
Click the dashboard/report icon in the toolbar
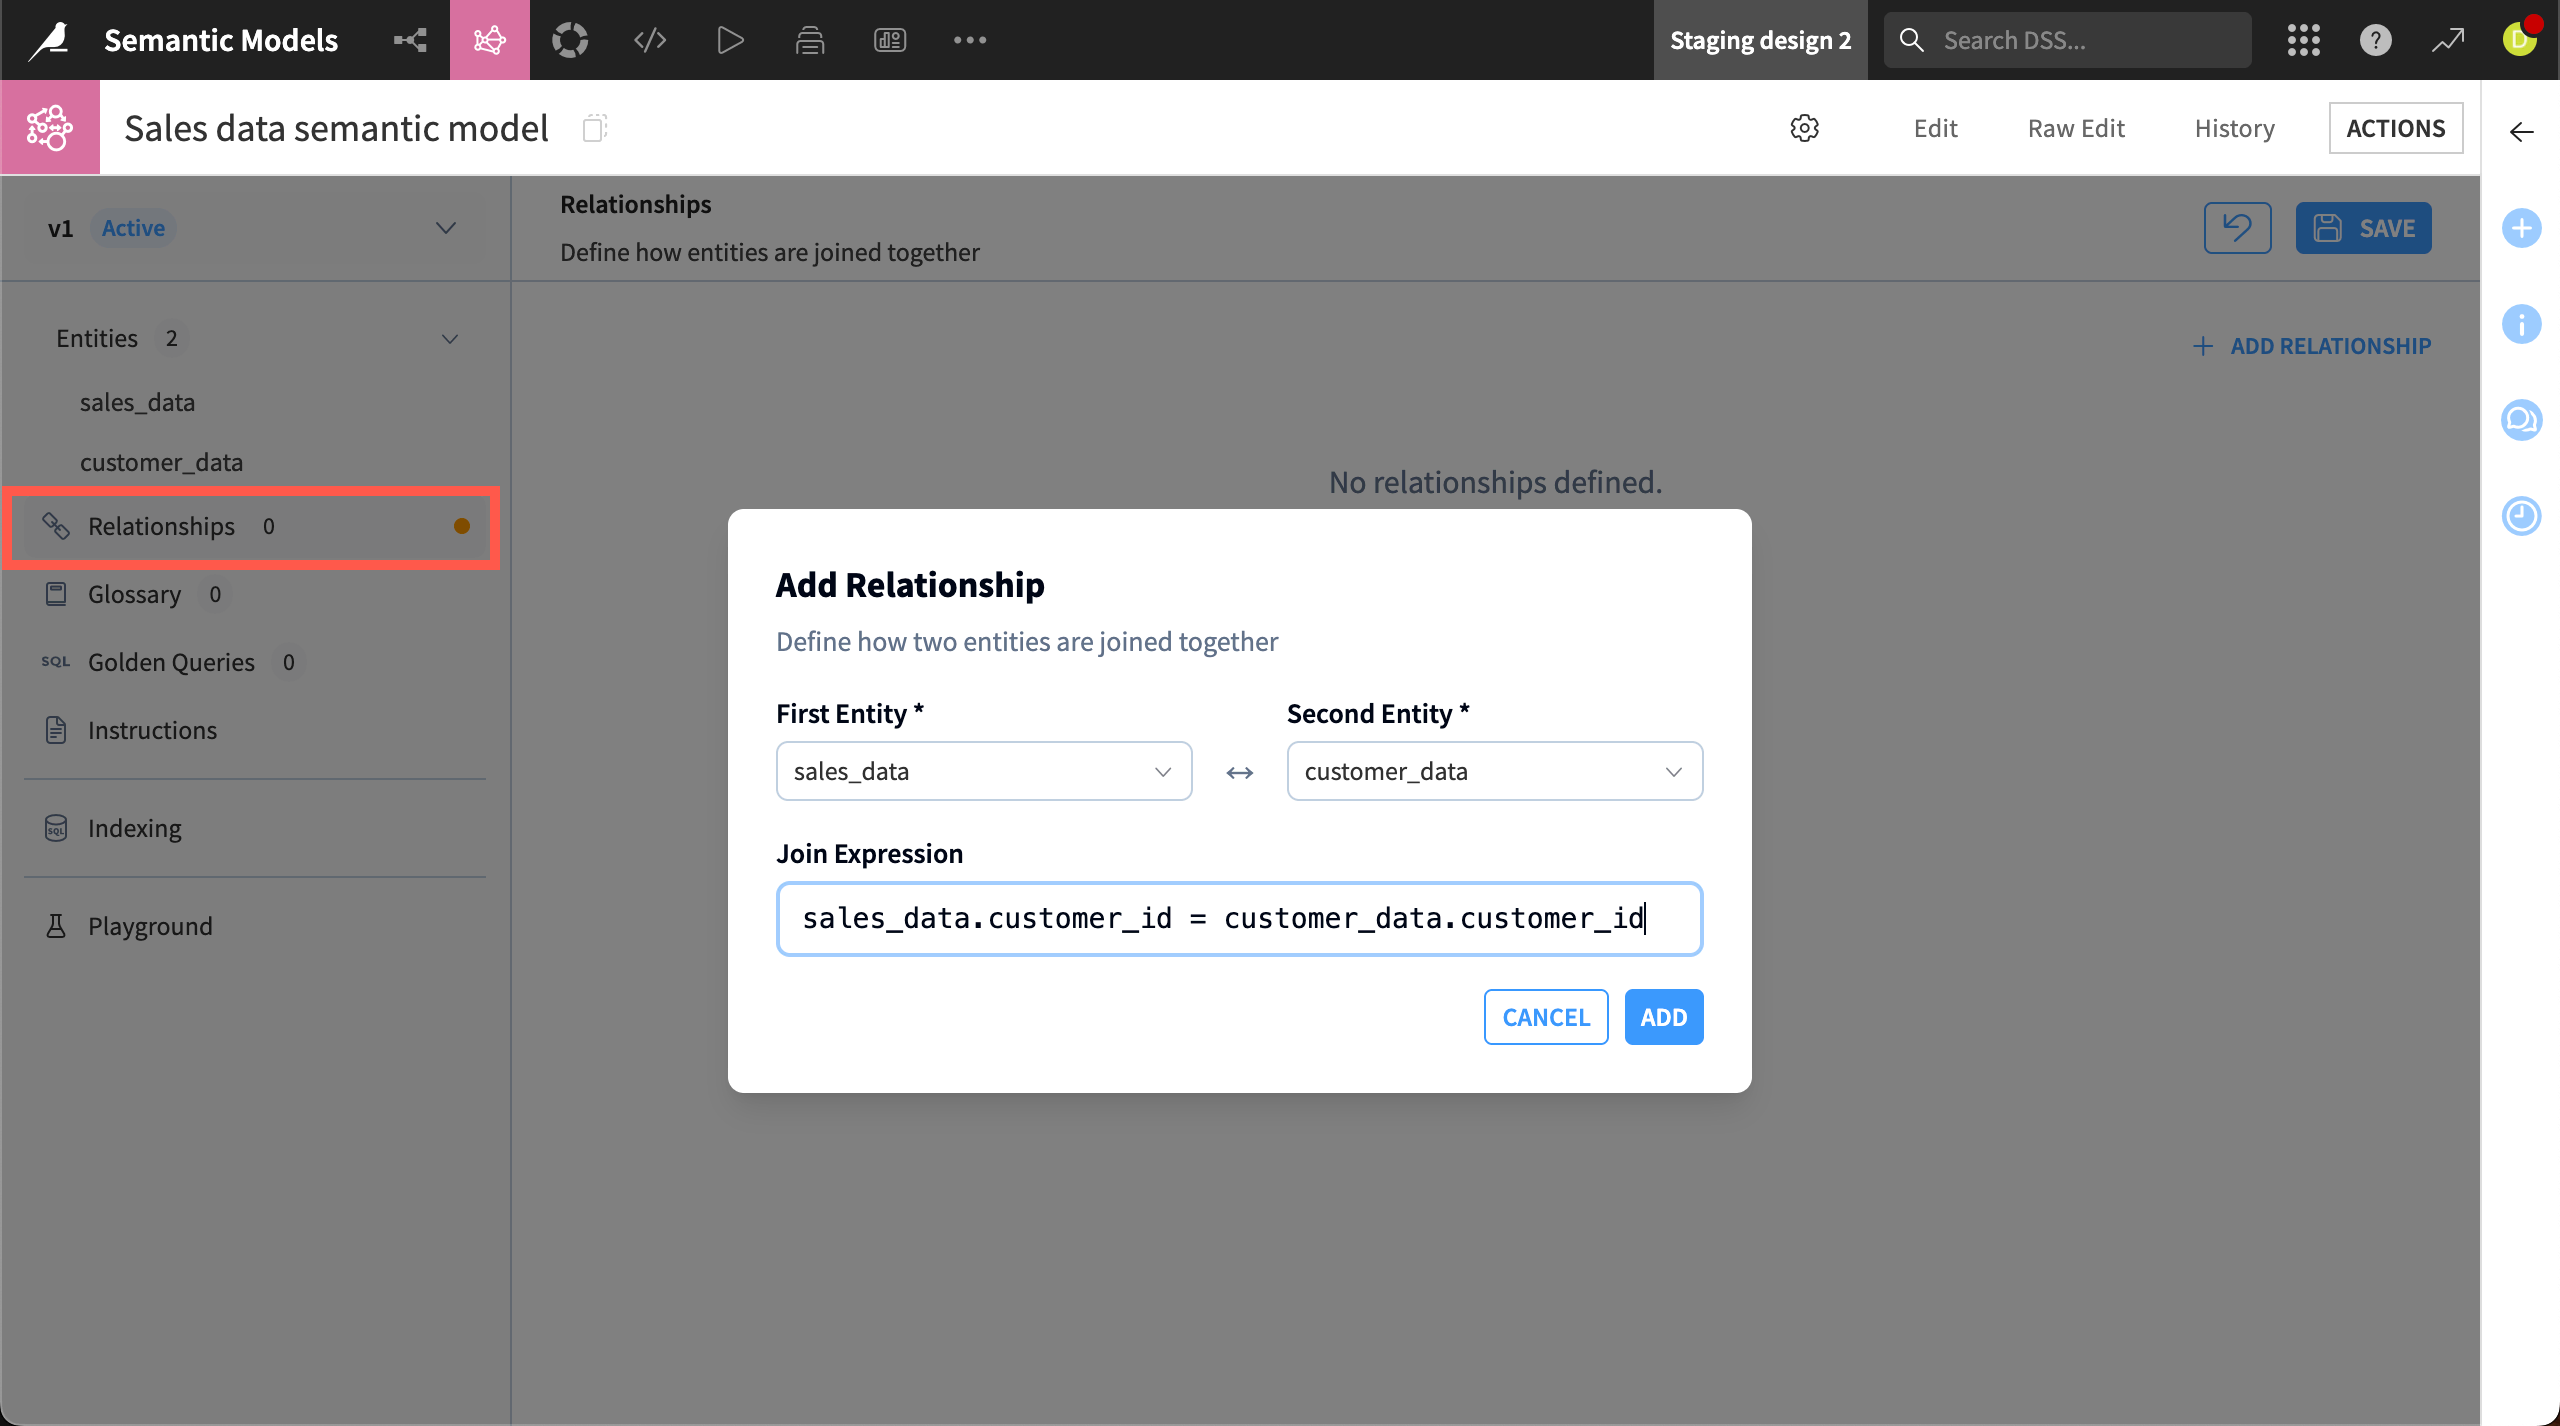tap(889, 40)
